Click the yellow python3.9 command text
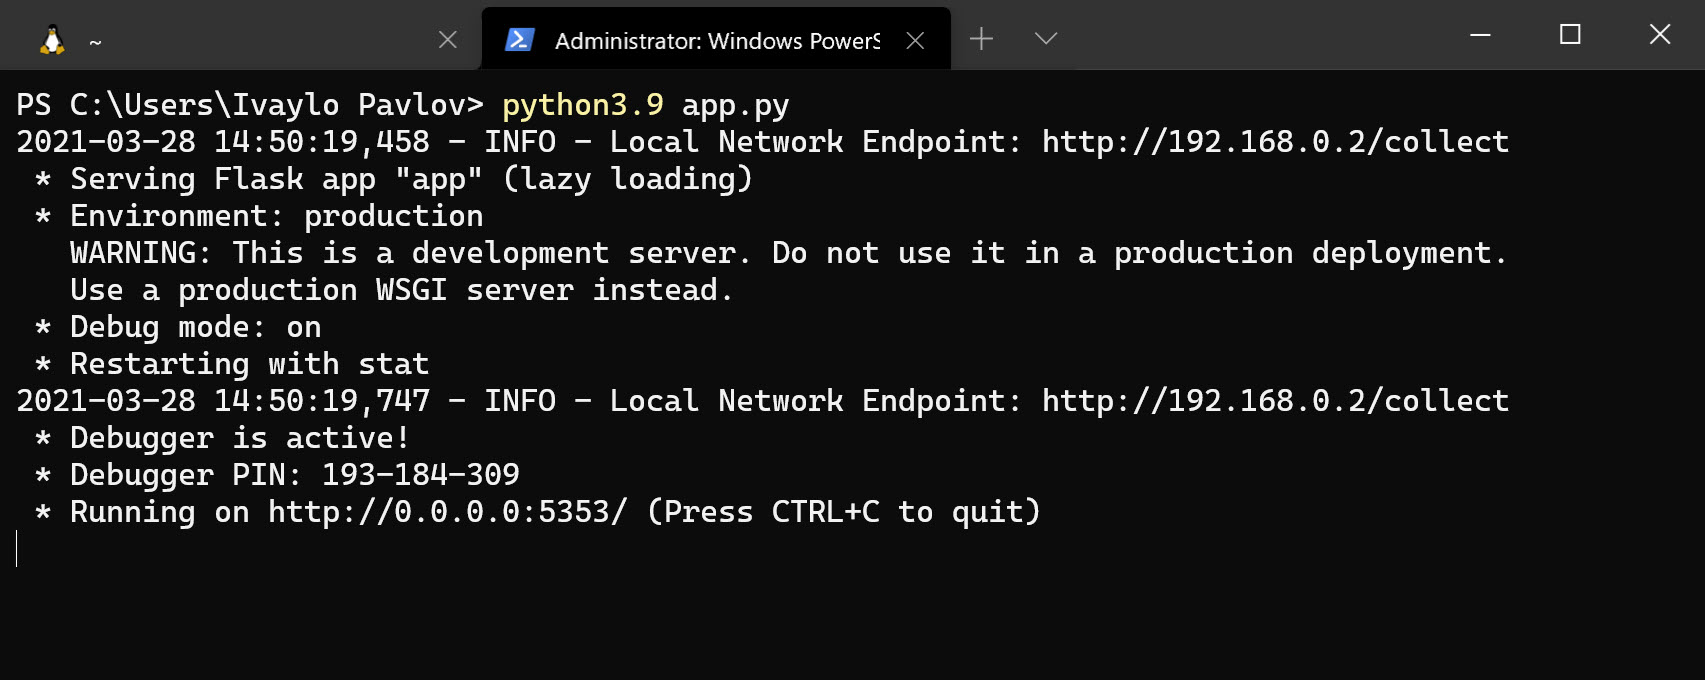 583,105
